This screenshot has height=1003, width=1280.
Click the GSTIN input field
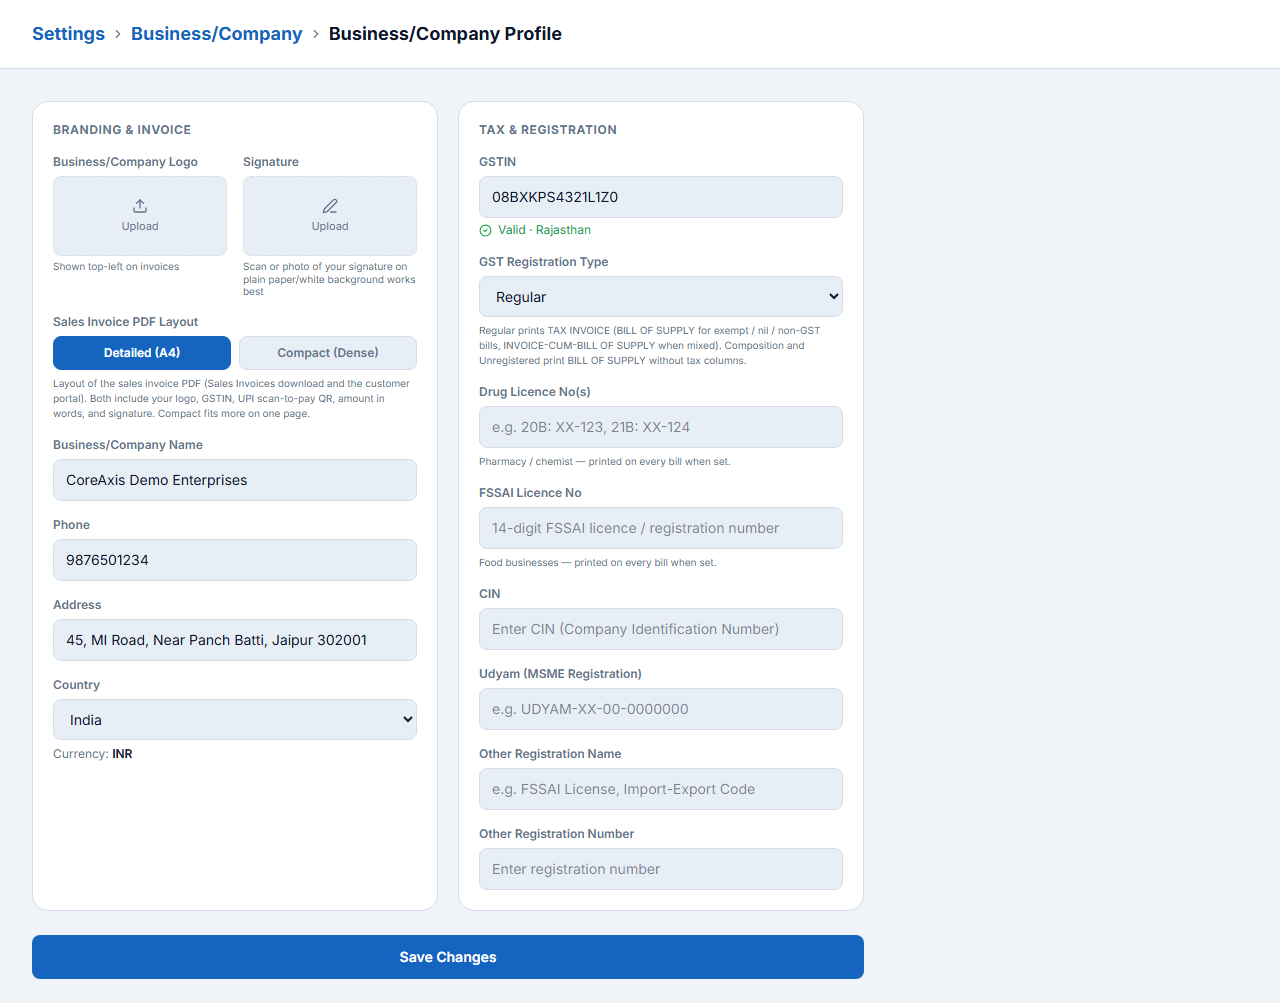click(661, 197)
